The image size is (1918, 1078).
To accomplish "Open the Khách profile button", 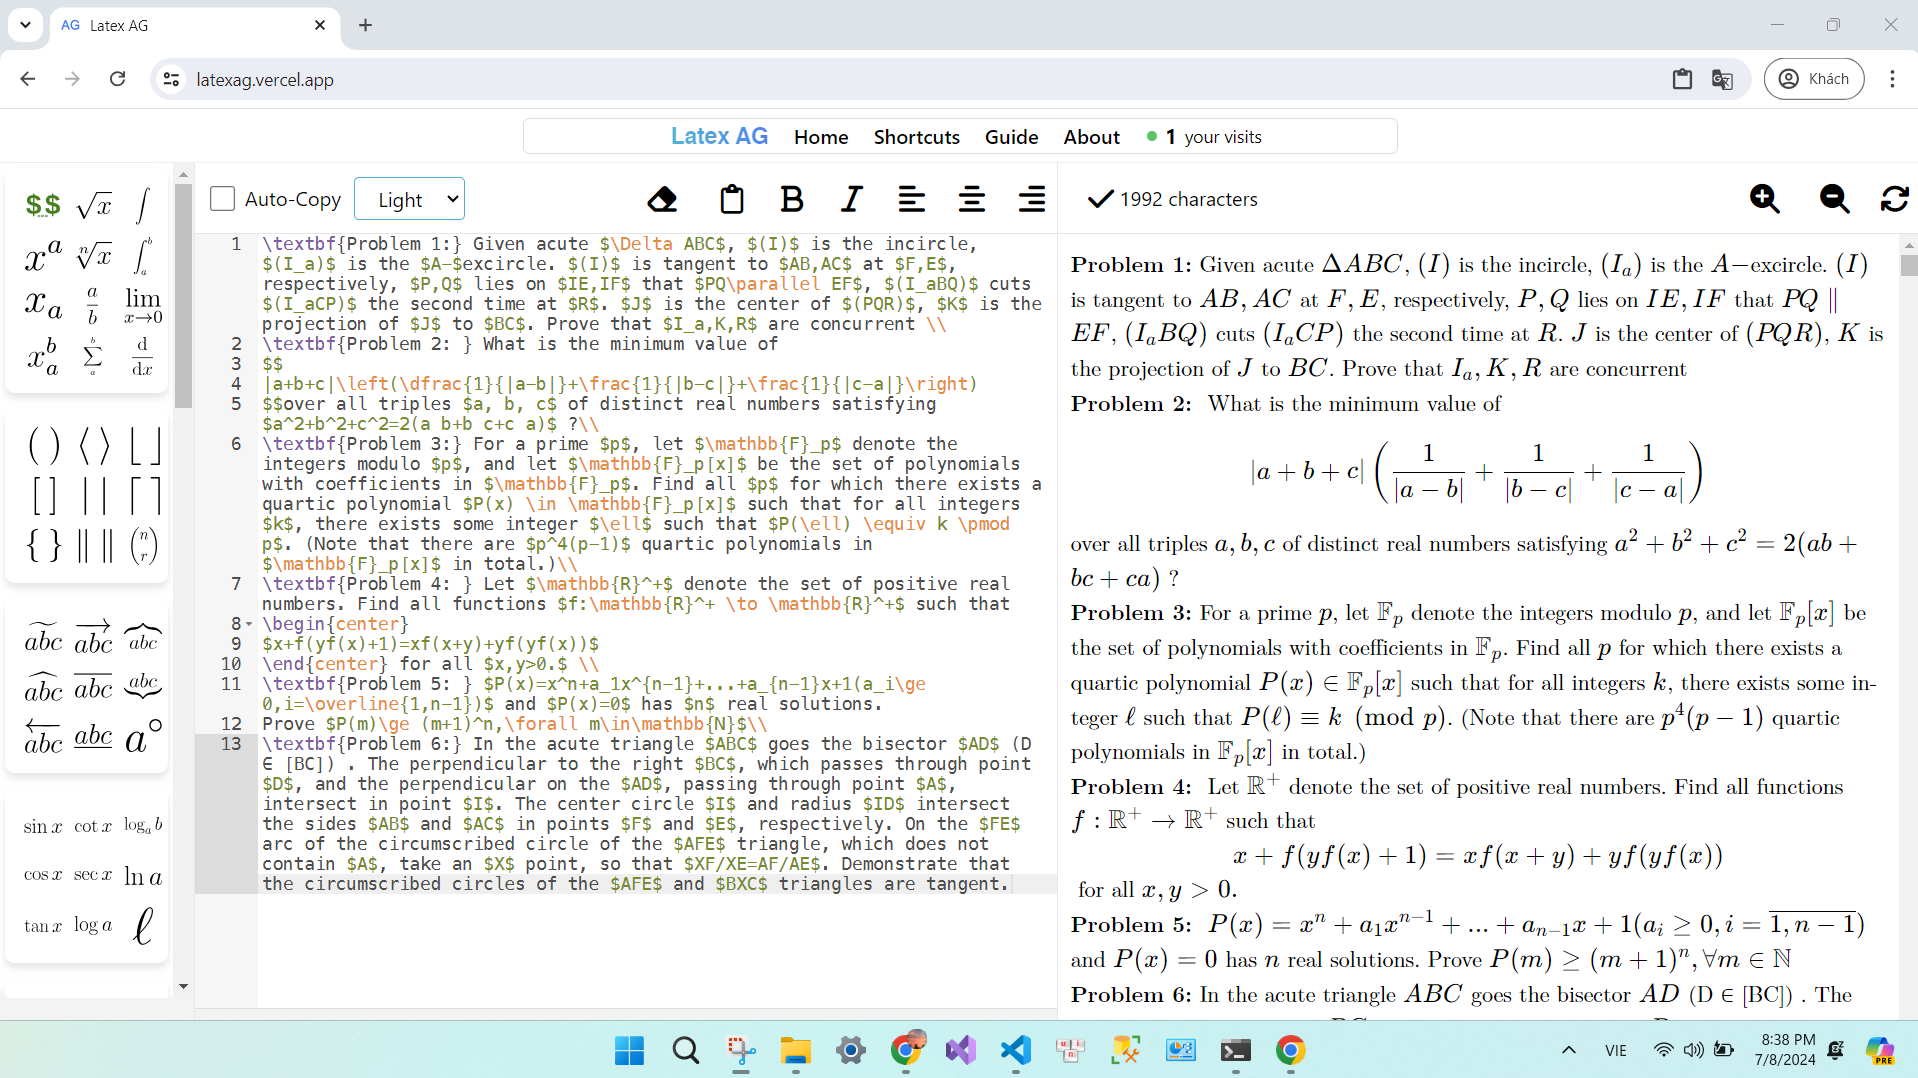I will click(x=1814, y=79).
